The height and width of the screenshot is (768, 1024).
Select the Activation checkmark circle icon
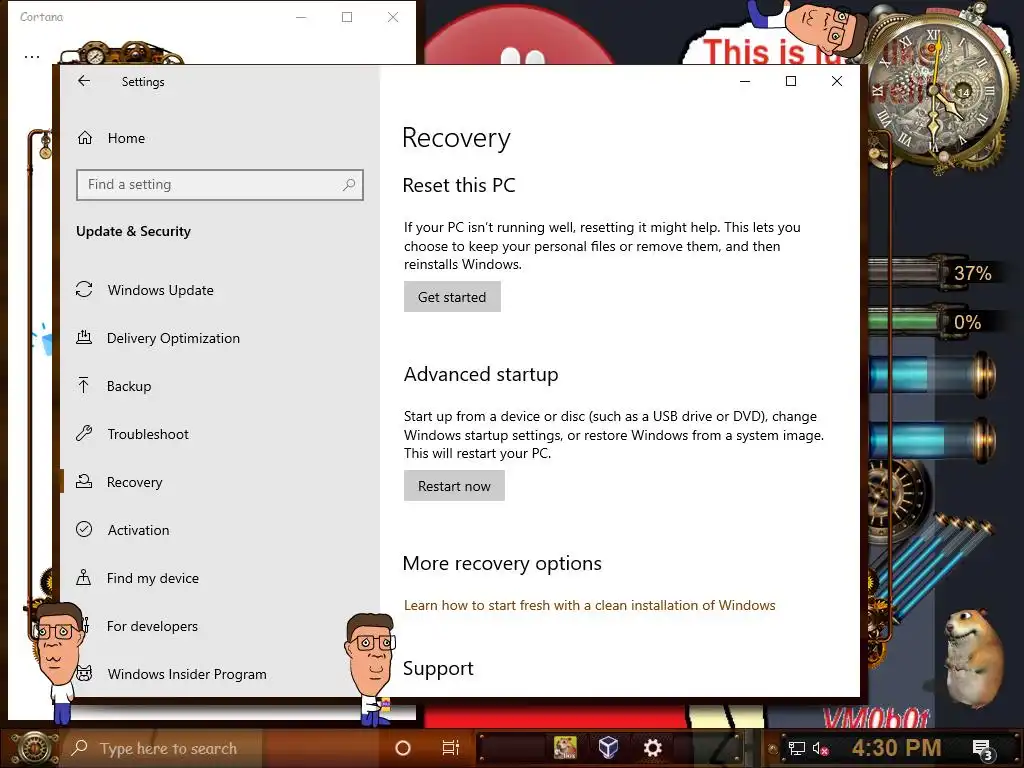click(x=84, y=530)
